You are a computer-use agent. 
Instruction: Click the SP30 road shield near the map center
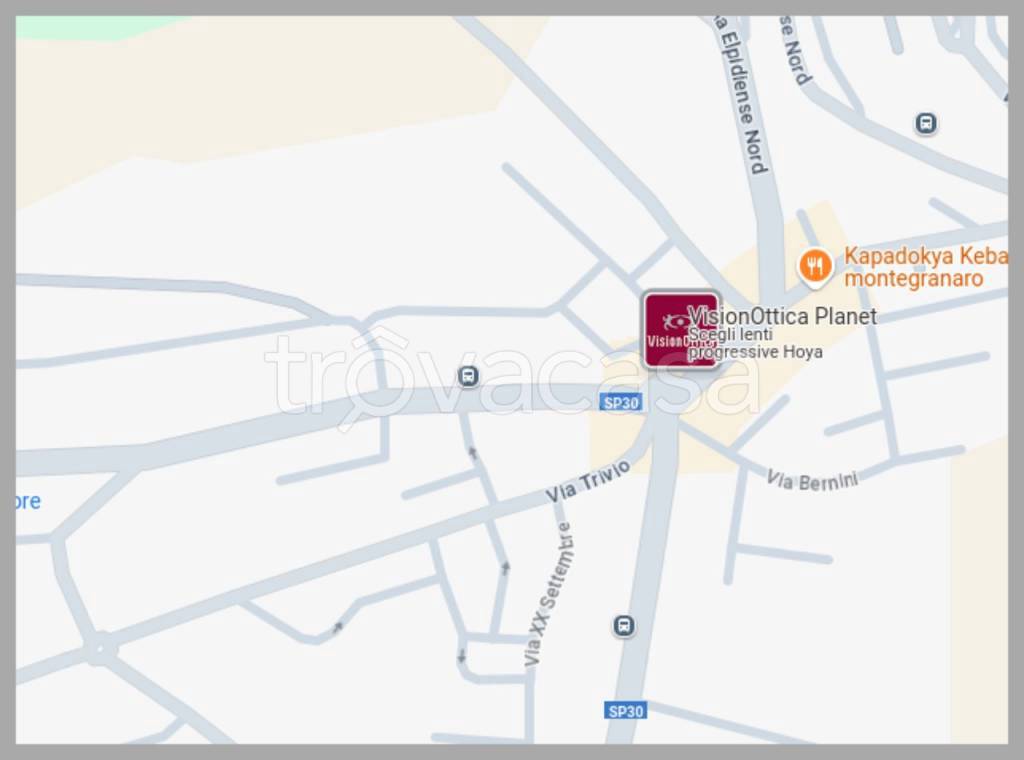click(x=620, y=403)
